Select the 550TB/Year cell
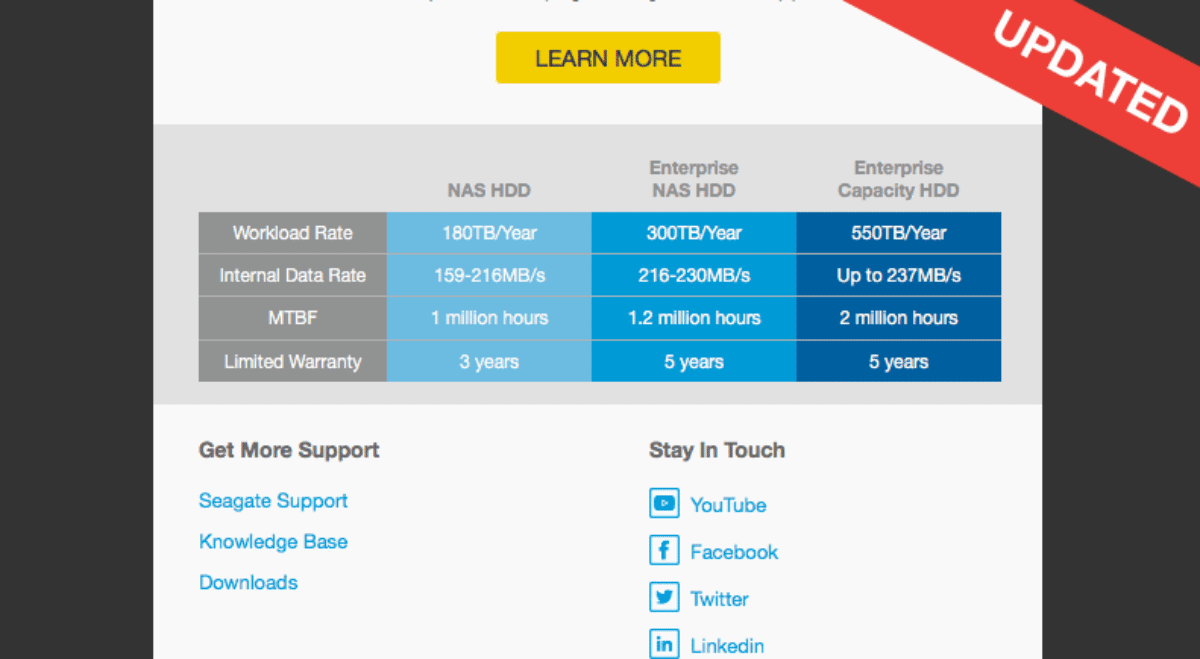 [899, 233]
